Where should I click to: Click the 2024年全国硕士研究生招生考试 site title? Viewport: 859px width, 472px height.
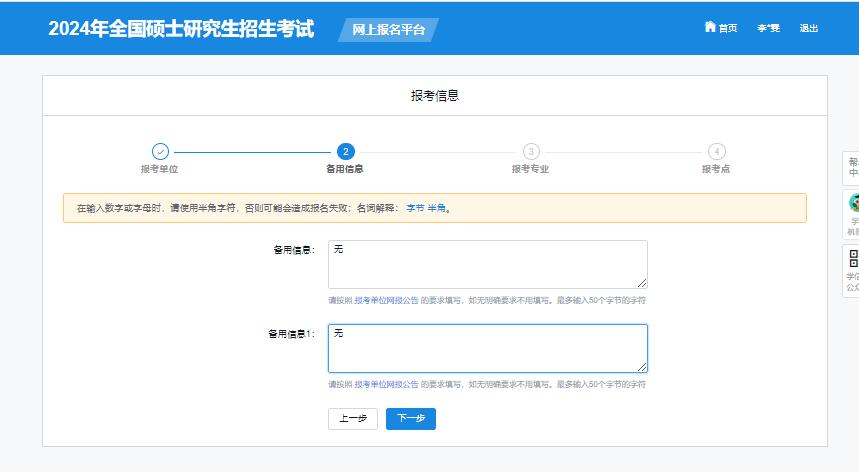click(181, 29)
